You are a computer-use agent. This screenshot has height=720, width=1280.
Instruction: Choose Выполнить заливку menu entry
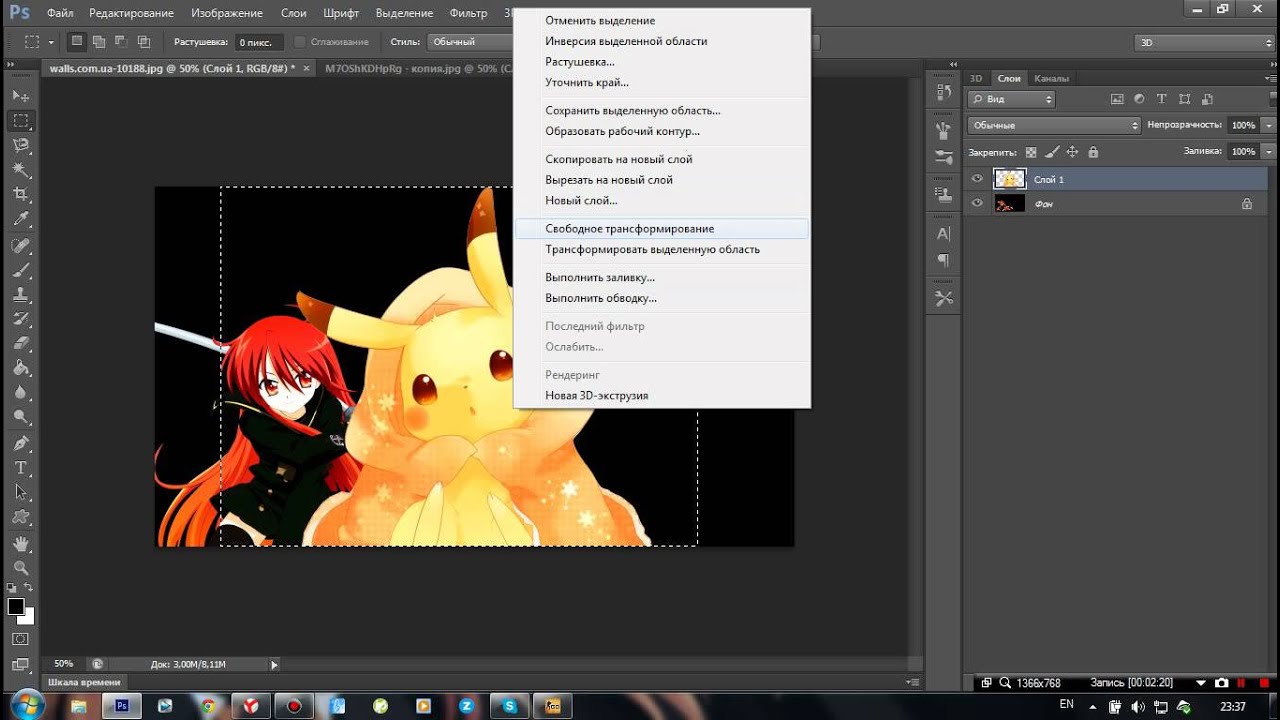662,277
